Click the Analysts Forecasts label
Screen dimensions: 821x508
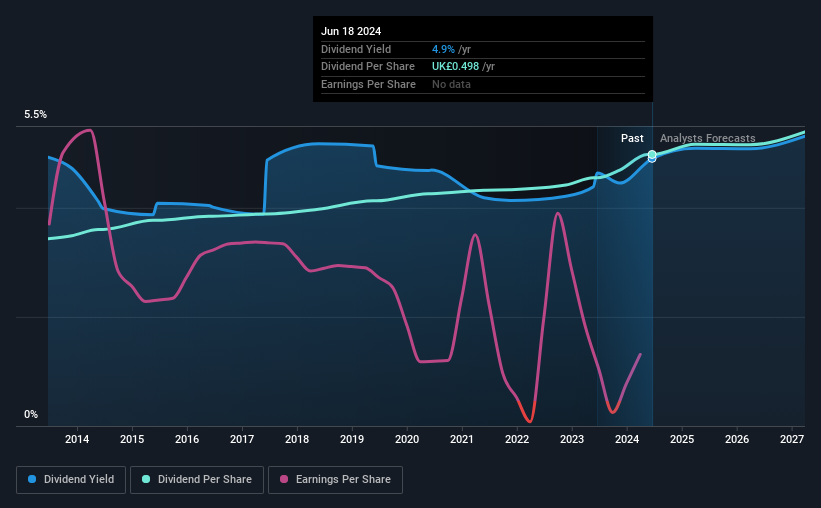point(707,138)
